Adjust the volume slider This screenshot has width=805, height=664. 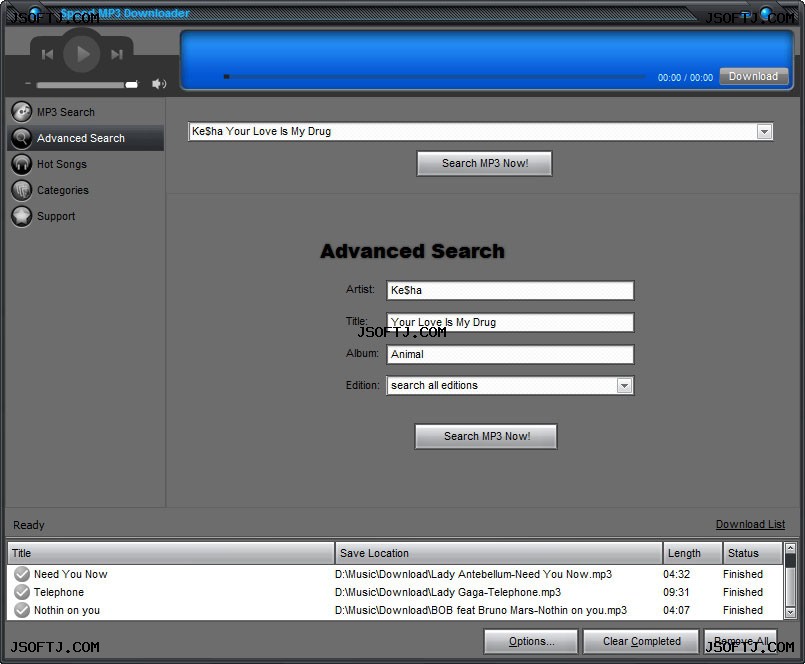(87, 85)
